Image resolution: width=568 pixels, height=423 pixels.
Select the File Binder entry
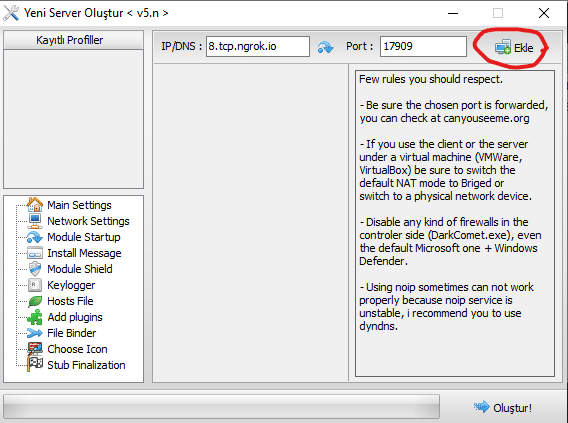[x=71, y=333]
